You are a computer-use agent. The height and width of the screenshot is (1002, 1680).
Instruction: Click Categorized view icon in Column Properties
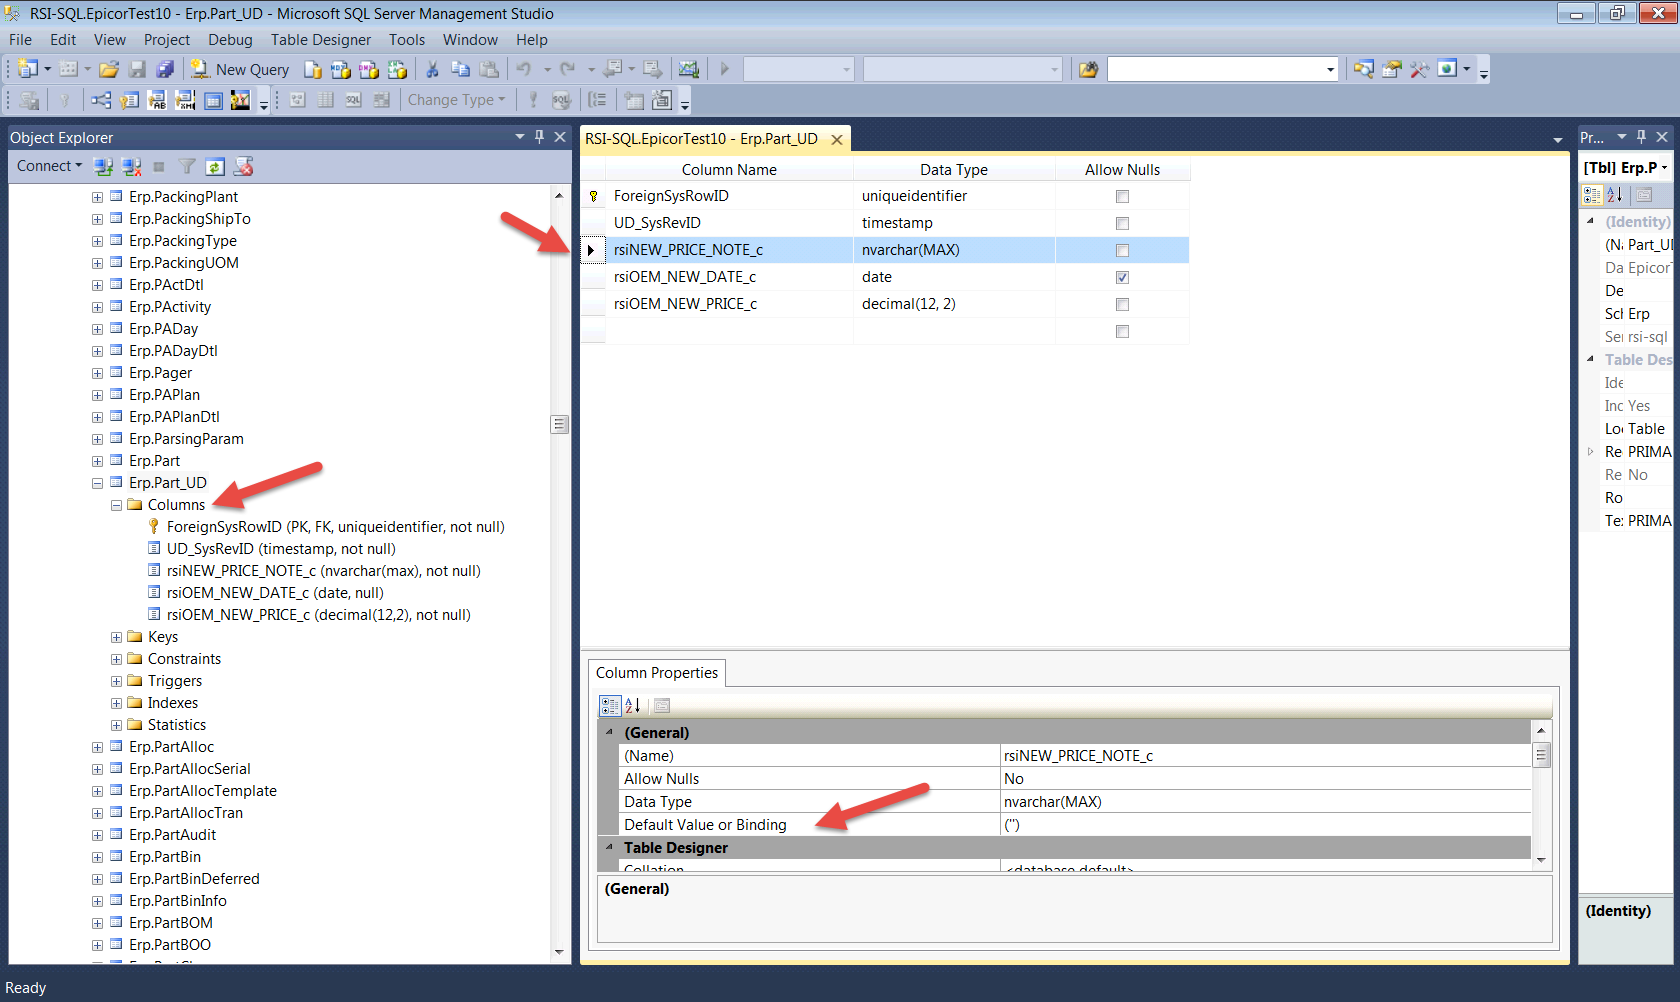coord(610,706)
